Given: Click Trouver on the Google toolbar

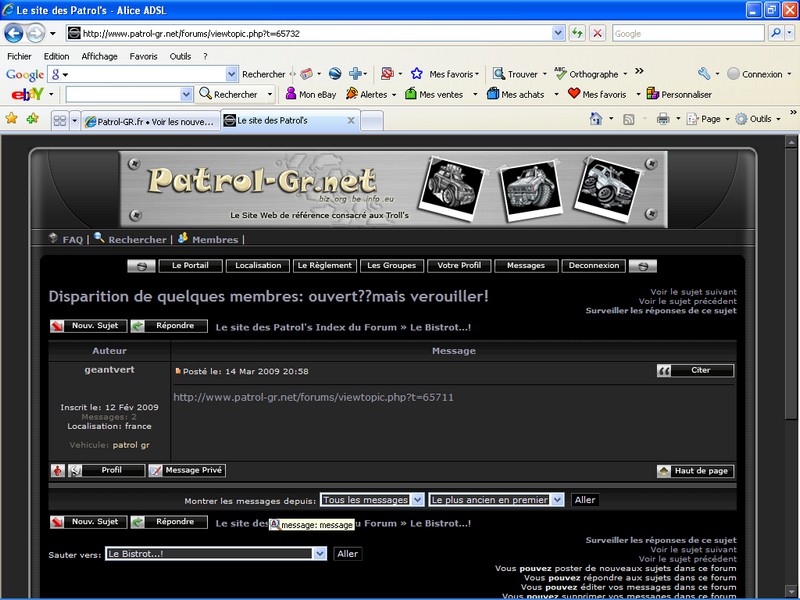Looking at the screenshot, I should pos(515,74).
